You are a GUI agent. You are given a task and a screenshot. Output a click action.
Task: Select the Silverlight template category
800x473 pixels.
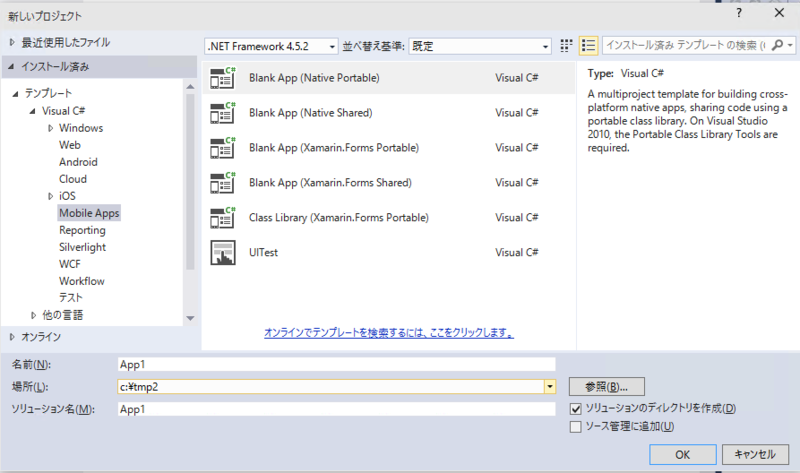(82, 247)
